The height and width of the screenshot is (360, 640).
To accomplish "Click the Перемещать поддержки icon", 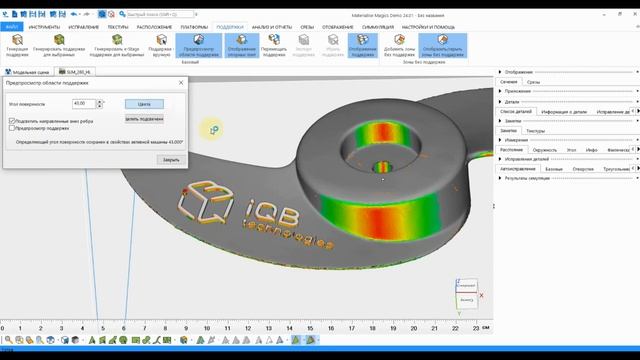I will click(x=274, y=45).
